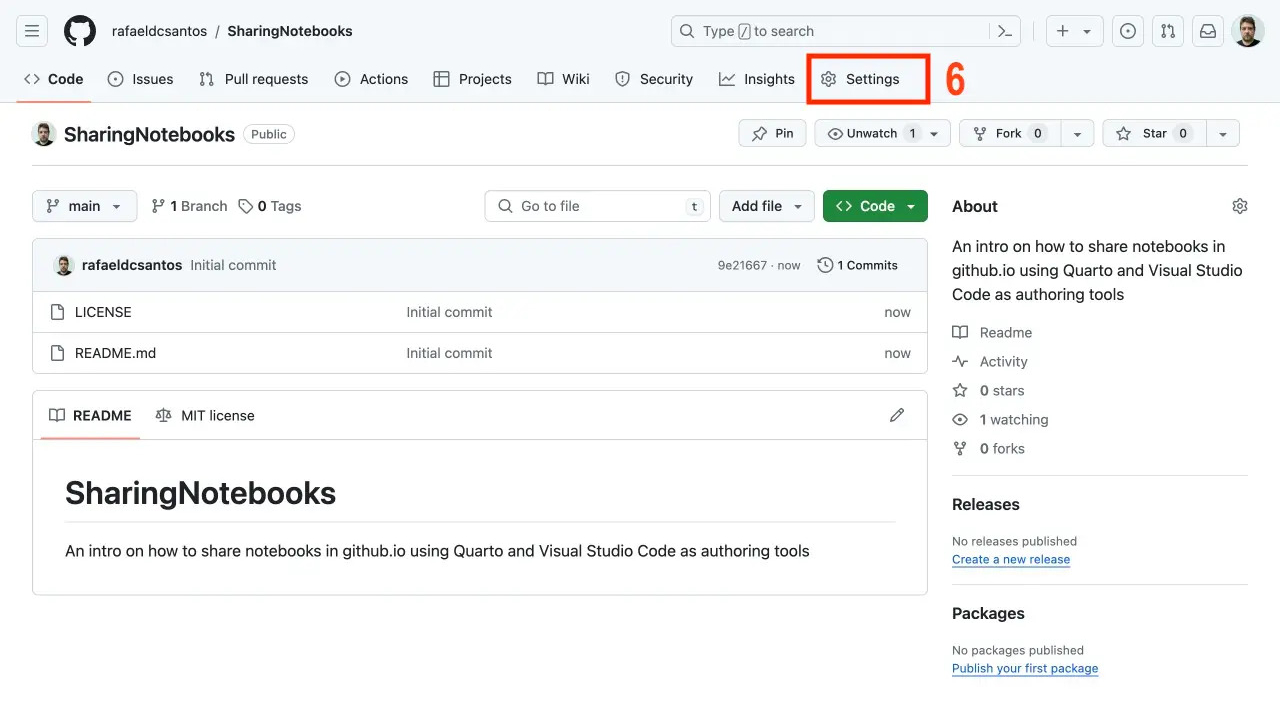Click the commit author avatar
The image size is (1280, 720).
[64, 265]
